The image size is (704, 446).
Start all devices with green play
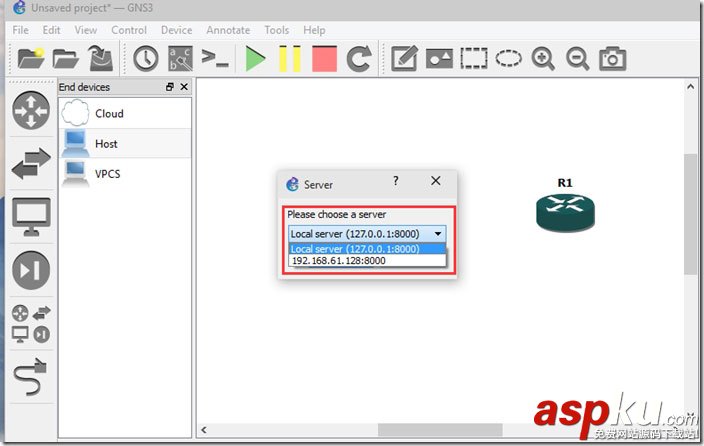[x=255, y=59]
